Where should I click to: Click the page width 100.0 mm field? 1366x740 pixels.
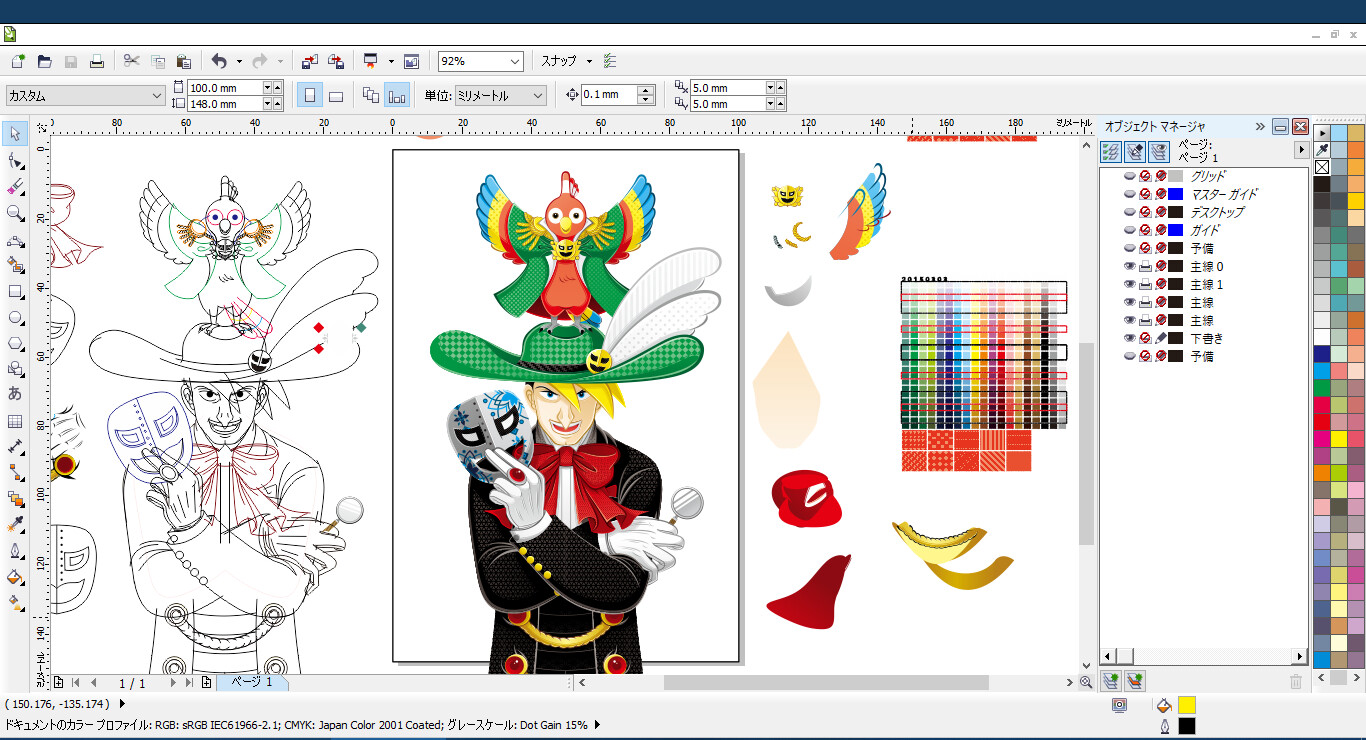pos(224,88)
